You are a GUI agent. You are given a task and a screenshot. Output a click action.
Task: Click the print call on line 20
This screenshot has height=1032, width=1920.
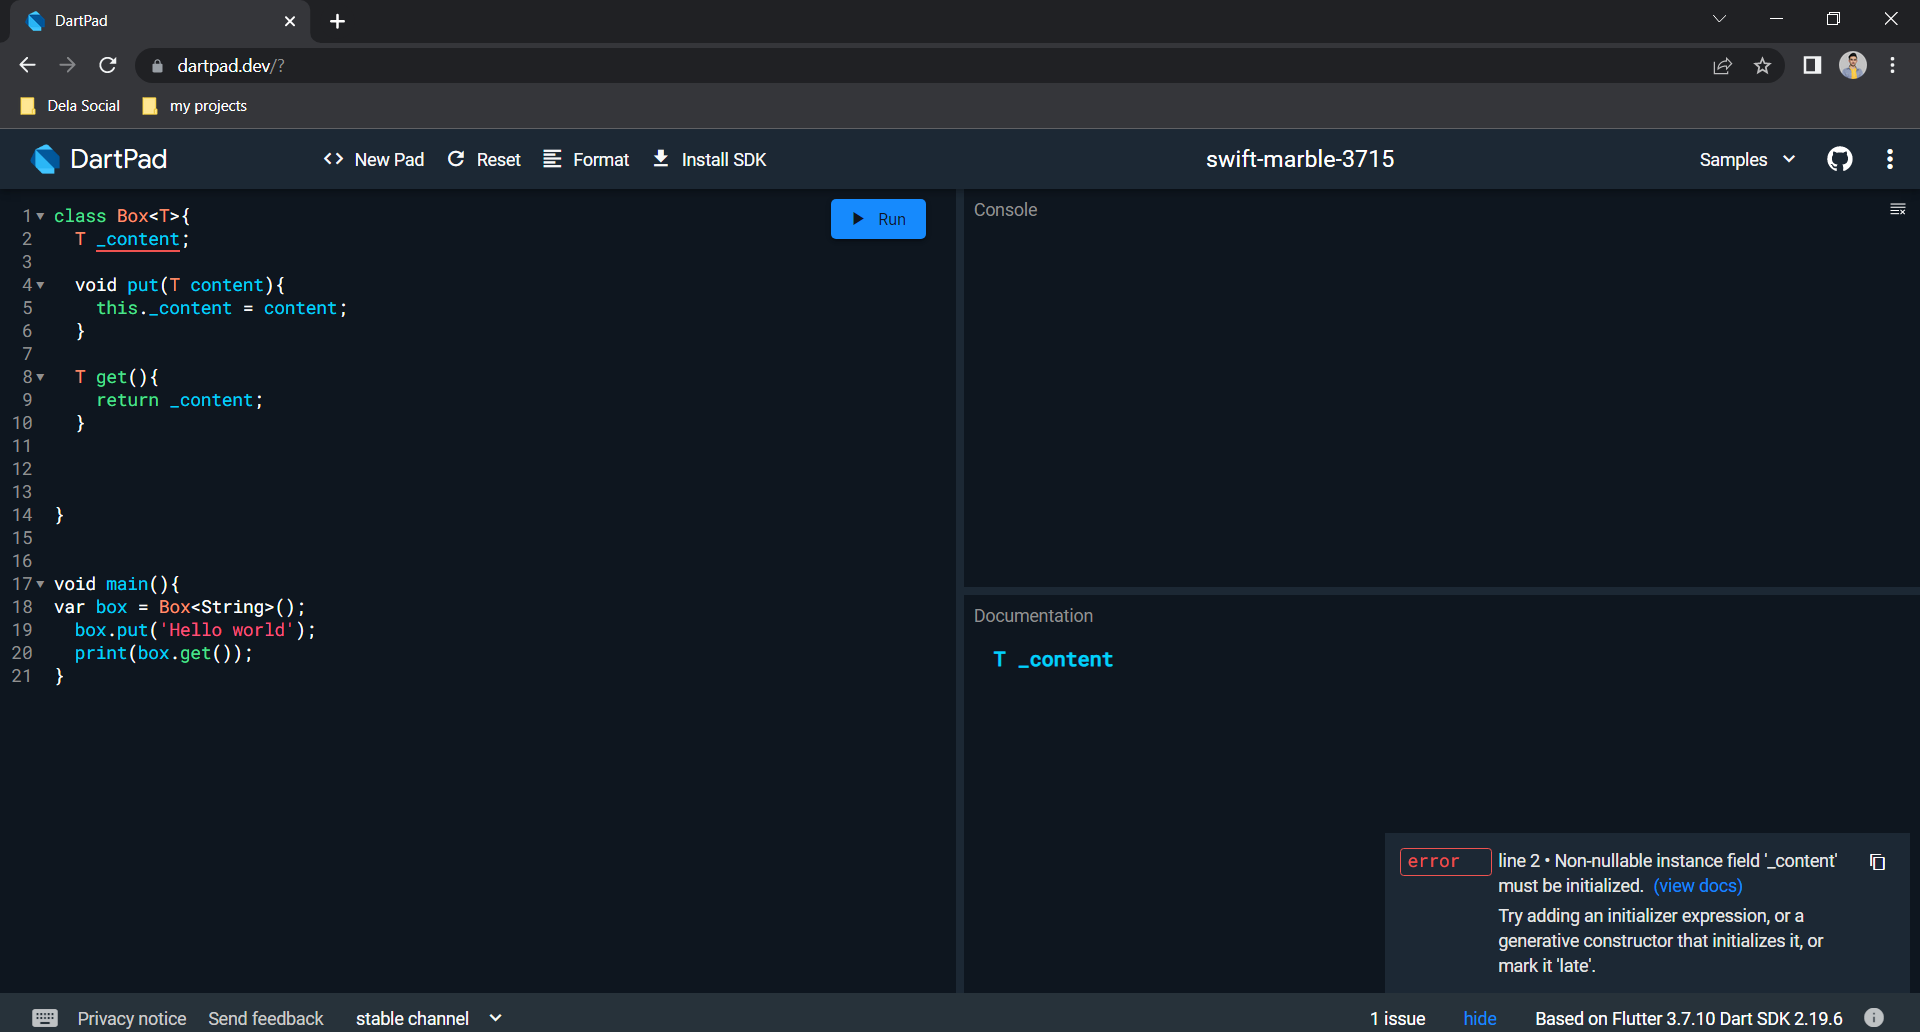point(163,653)
